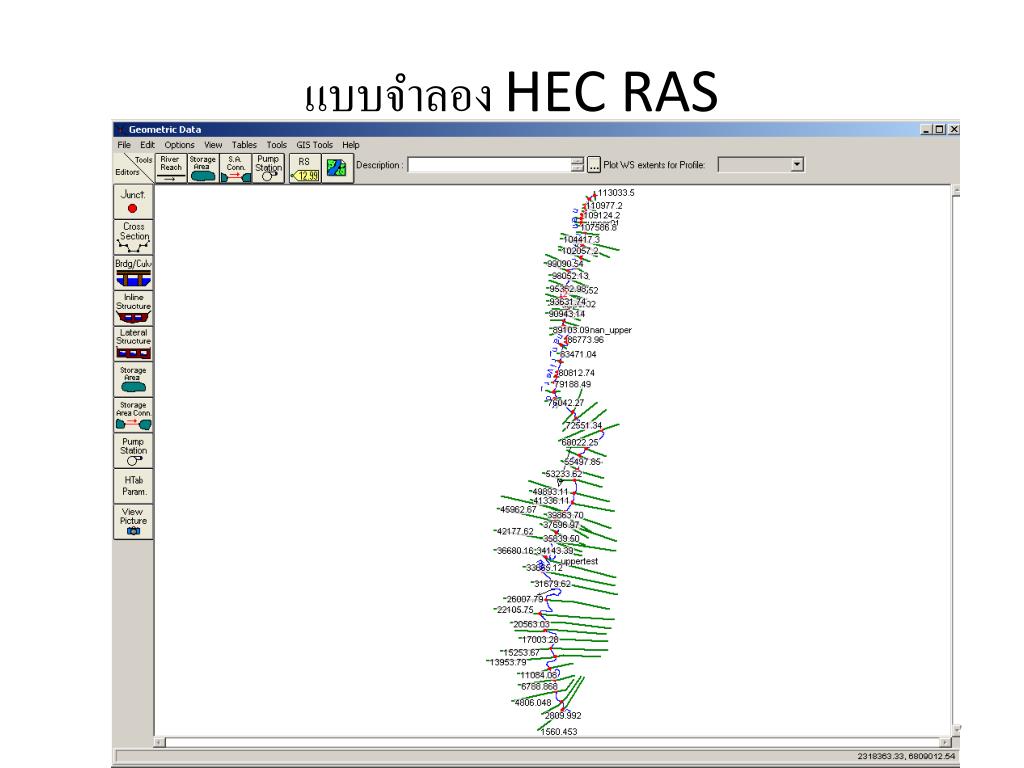This screenshot has height=768, width=1024.
Task: Select the S.A. Conn. tool
Action: (x=235, y=168)
